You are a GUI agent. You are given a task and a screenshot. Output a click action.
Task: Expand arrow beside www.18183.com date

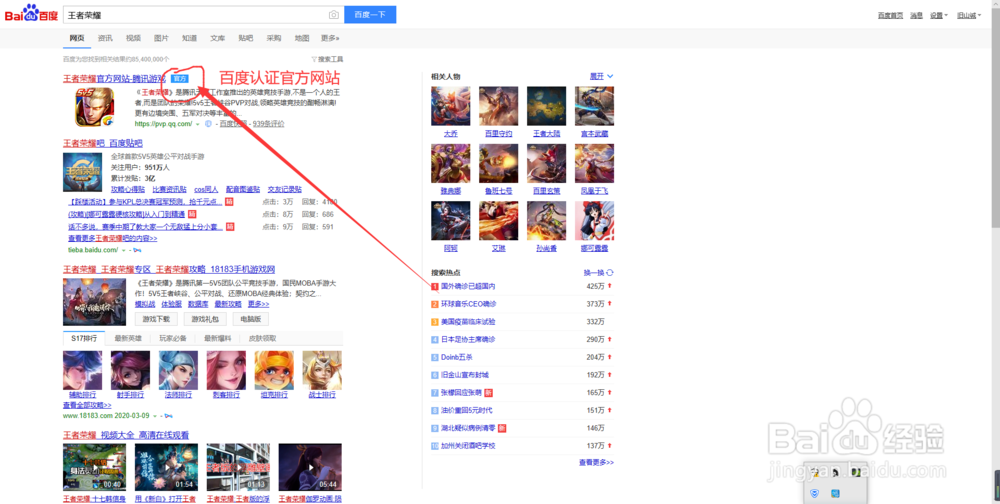pyautogui.click(x=154, y=417)
